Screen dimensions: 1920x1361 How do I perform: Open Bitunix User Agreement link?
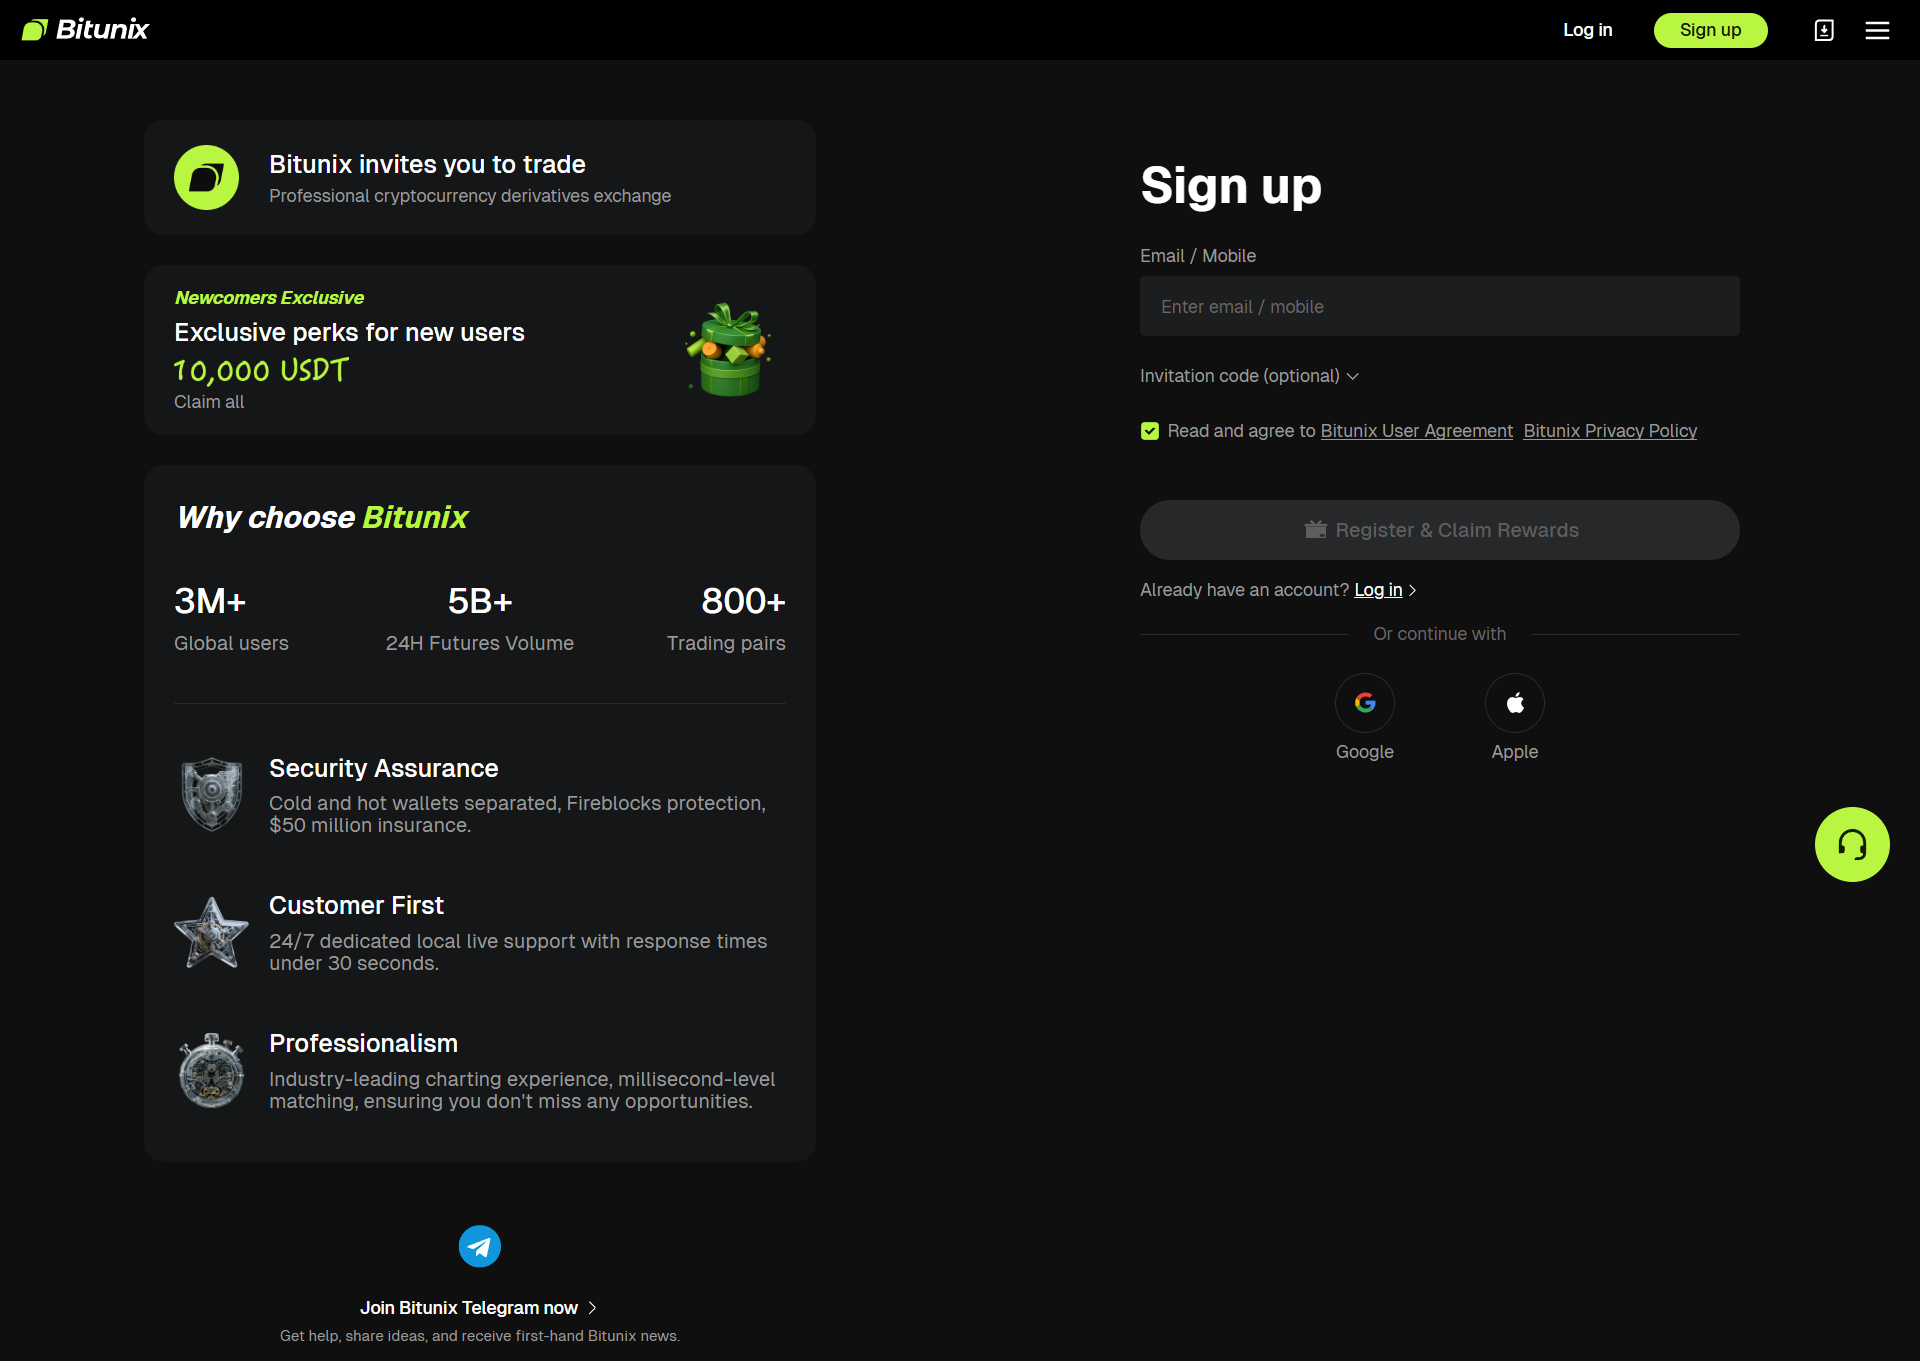pos(1416,431)
